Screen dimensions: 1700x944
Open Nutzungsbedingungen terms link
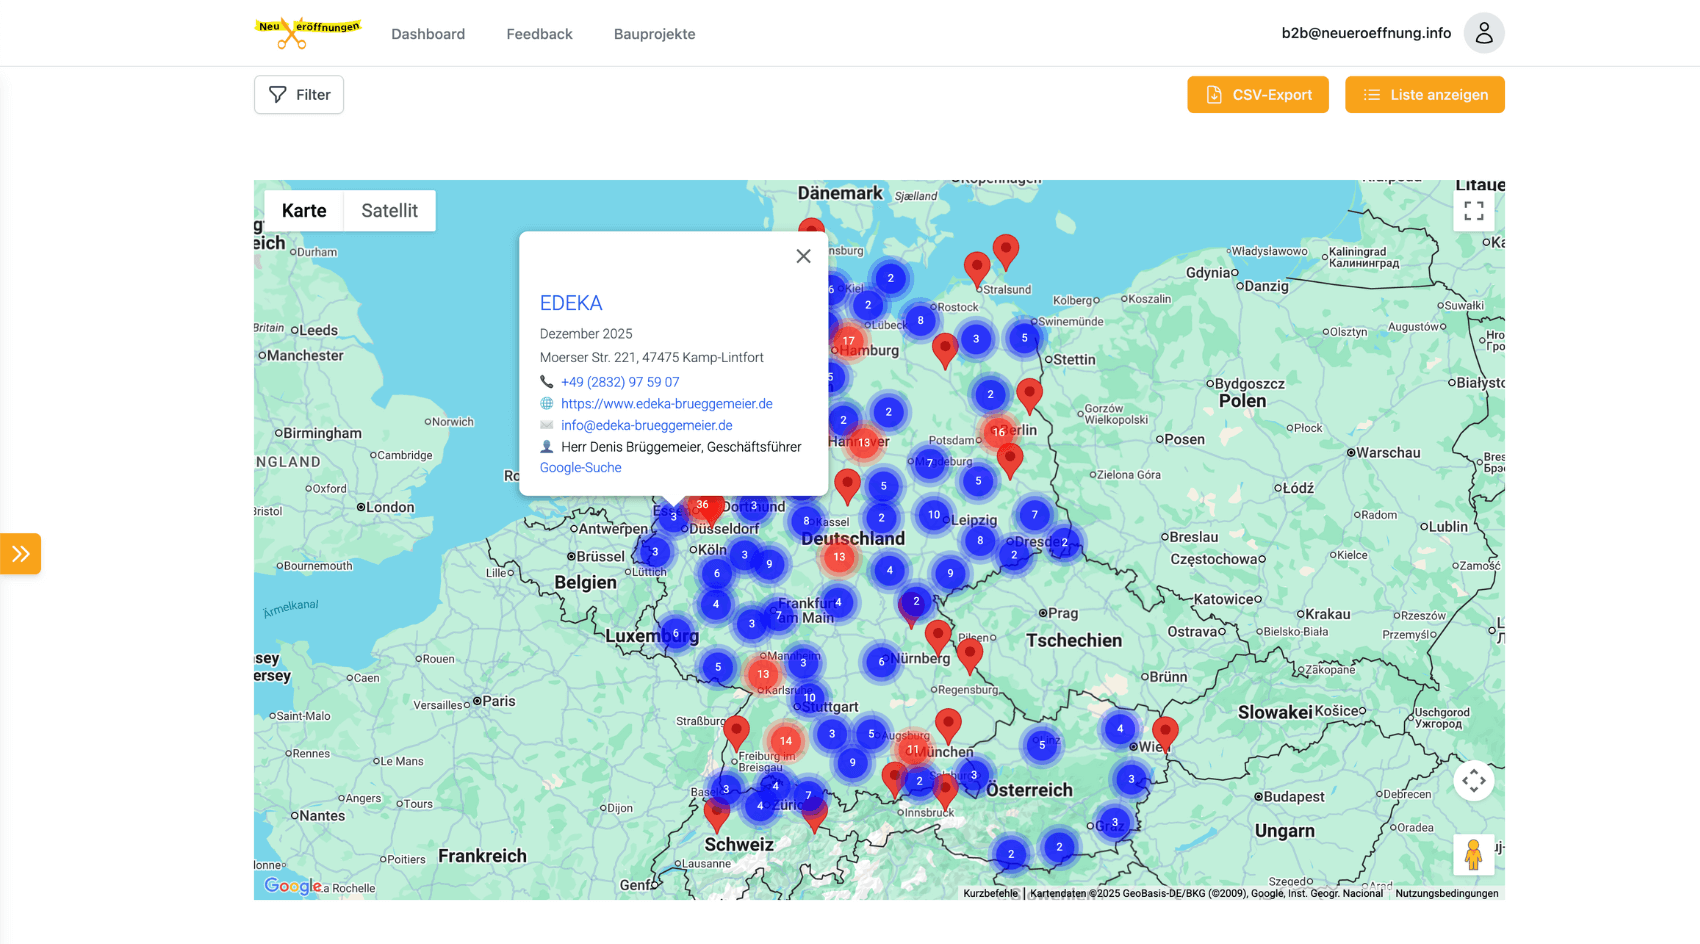click(x=1447, y=894)
